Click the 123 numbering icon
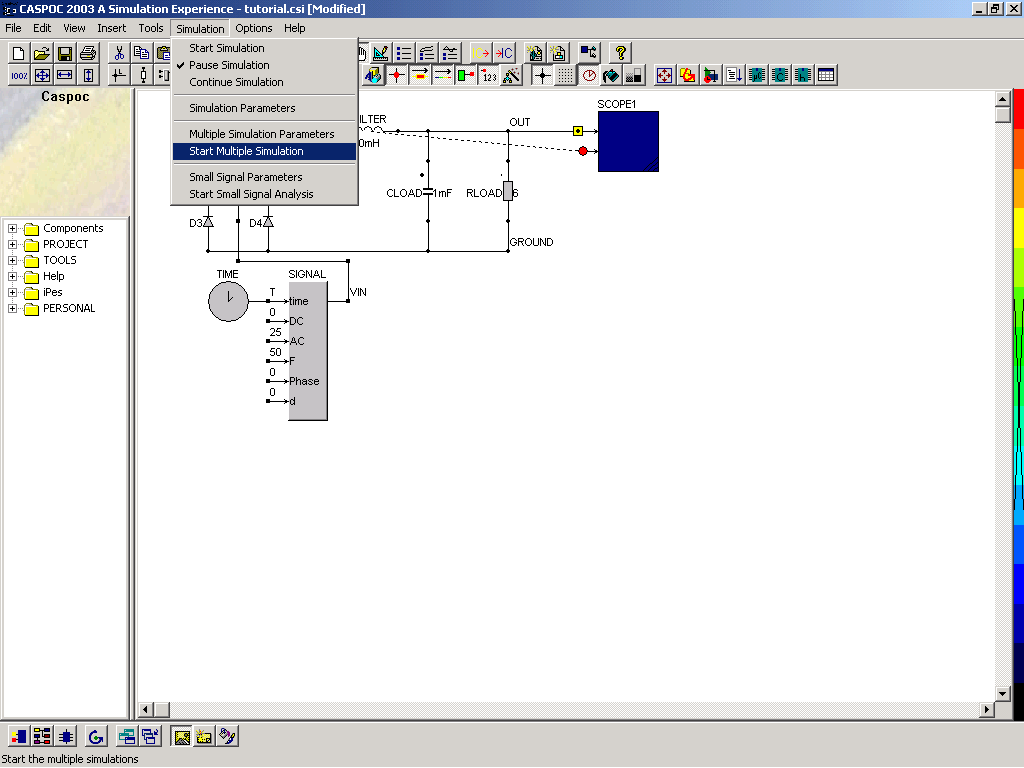The image size is (1024, 768). (489, 75)
